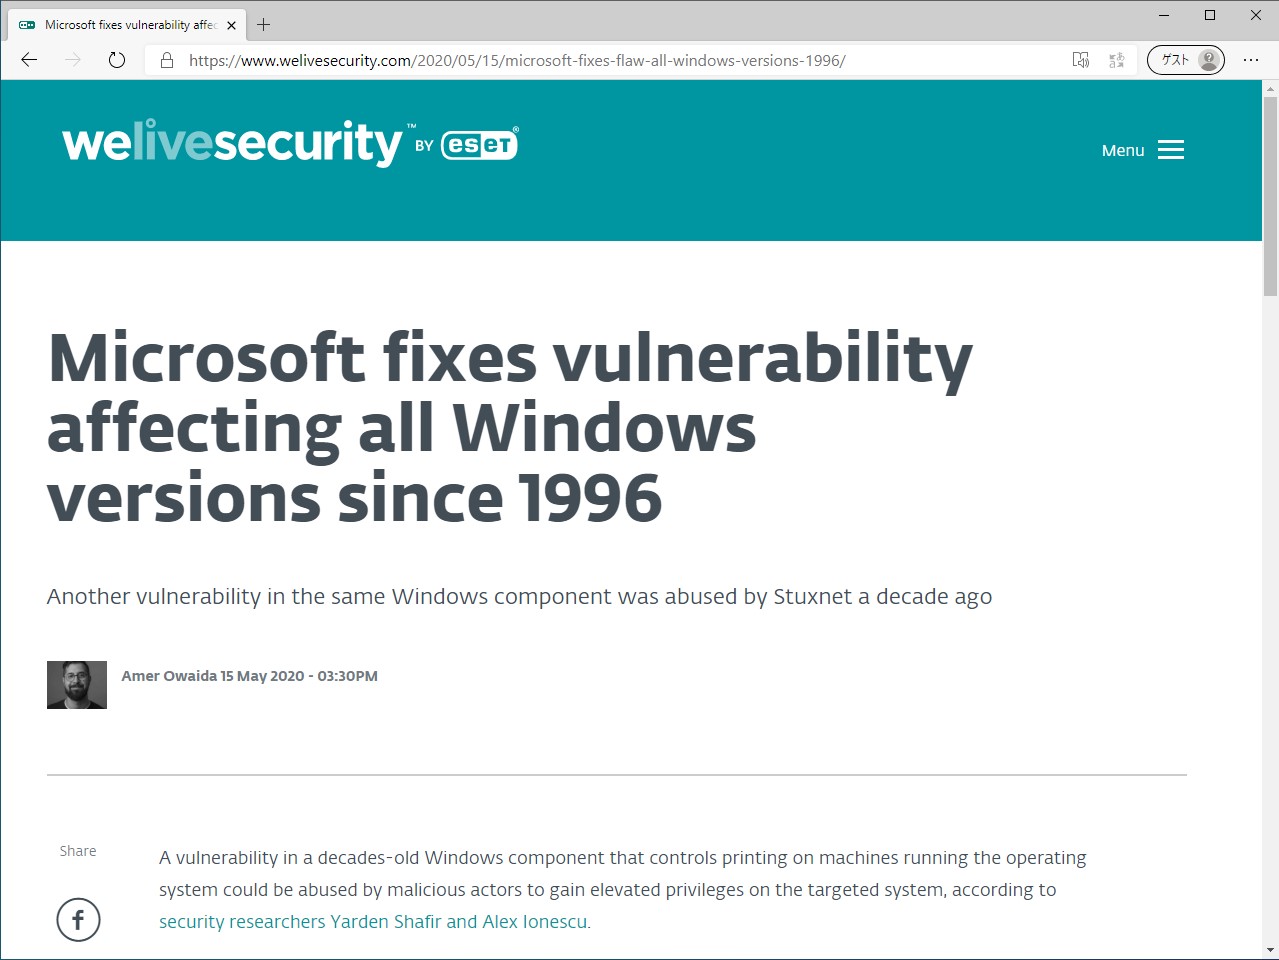Translate the page using the translate icon

point(1116,60)
